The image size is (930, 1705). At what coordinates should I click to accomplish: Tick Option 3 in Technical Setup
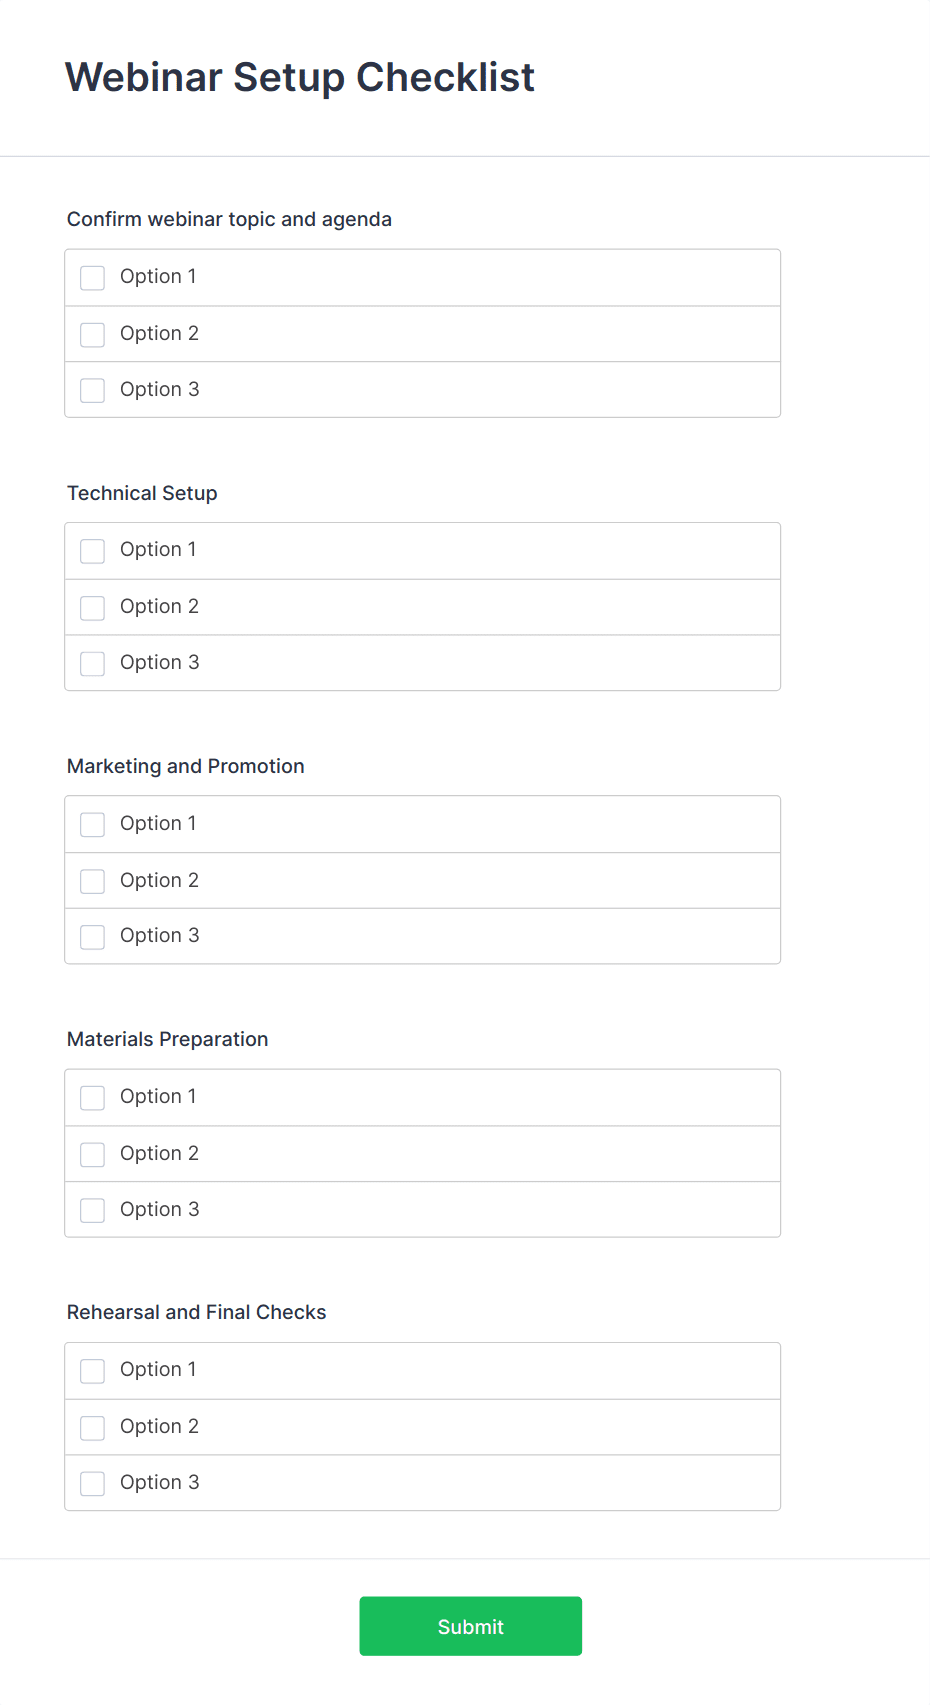(x=93, y=664)
